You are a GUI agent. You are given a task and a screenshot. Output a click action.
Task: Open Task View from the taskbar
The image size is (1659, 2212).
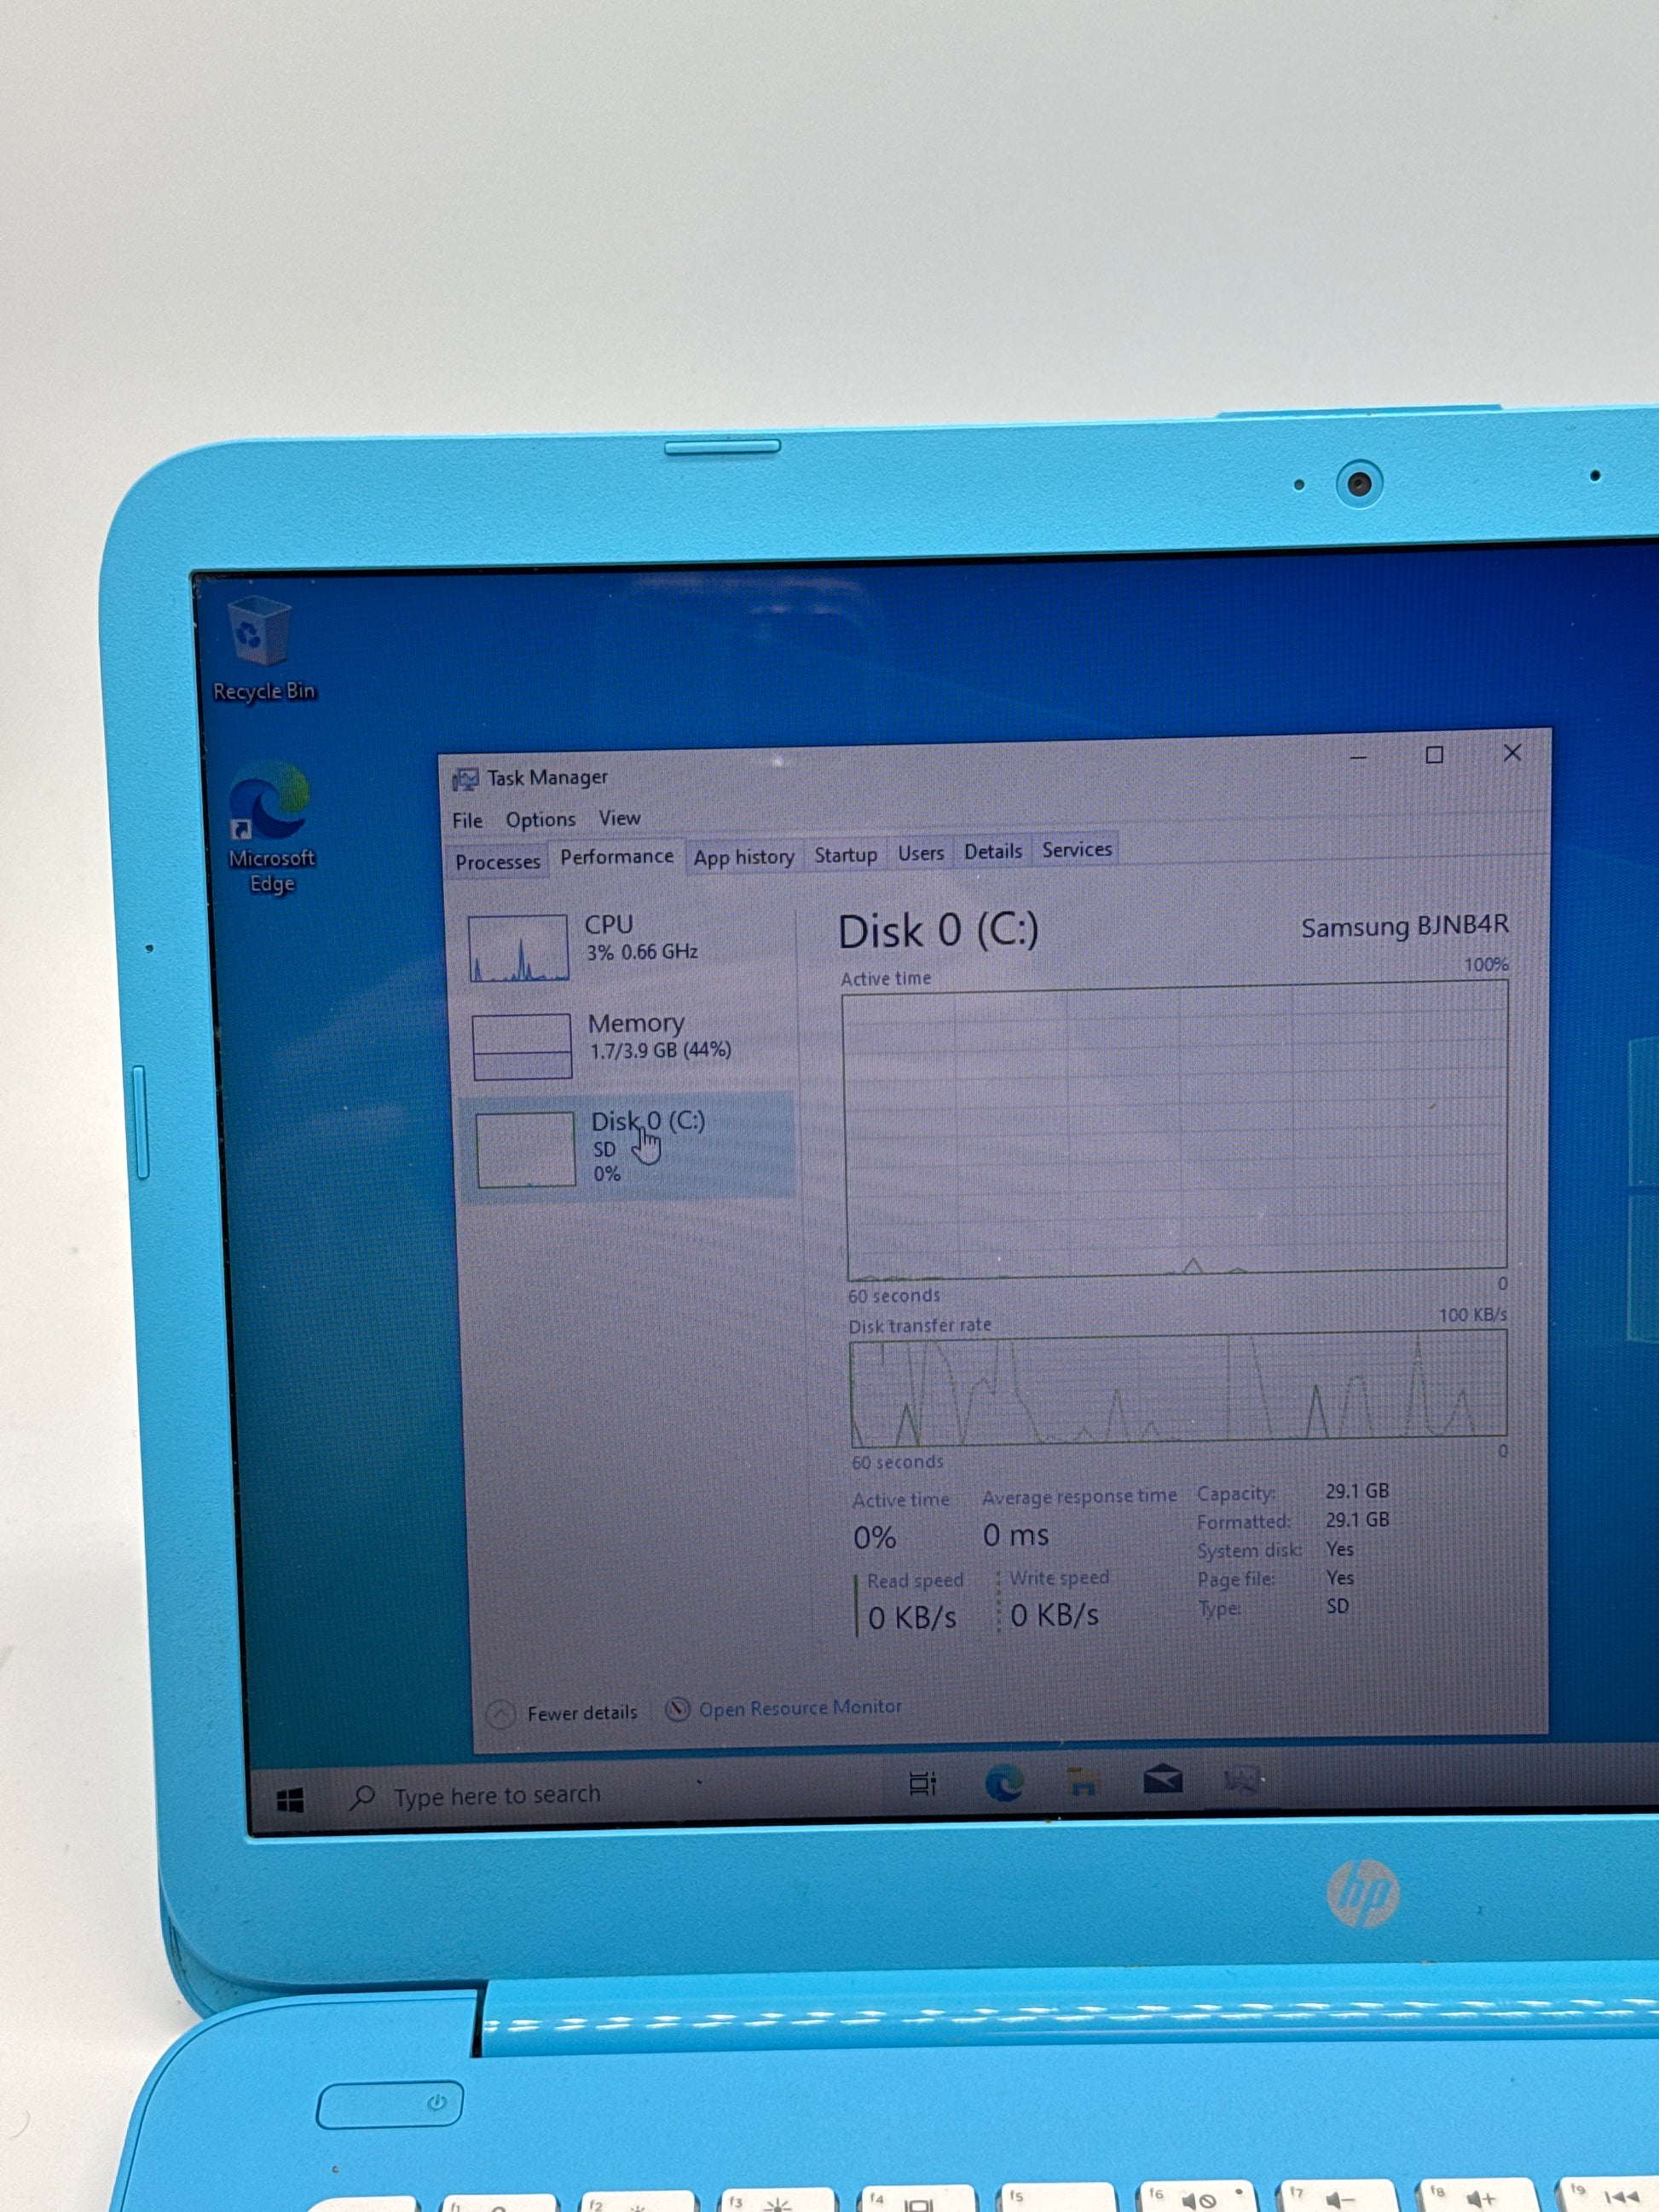point(922,1784)
